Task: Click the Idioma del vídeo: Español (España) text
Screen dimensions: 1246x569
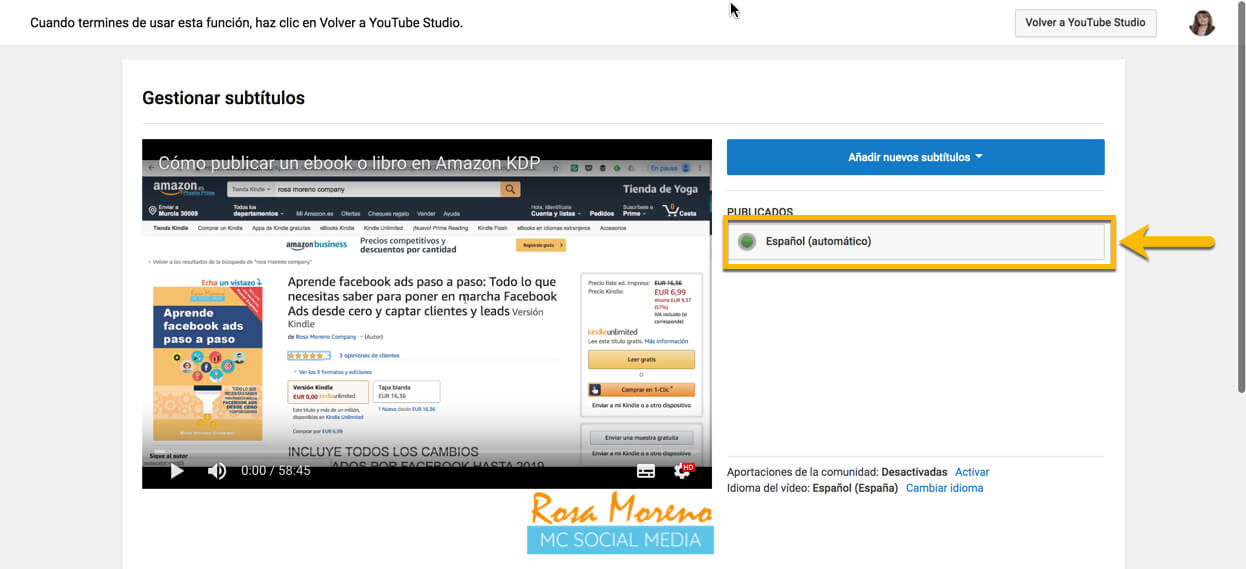Action: tap(812, 488)
